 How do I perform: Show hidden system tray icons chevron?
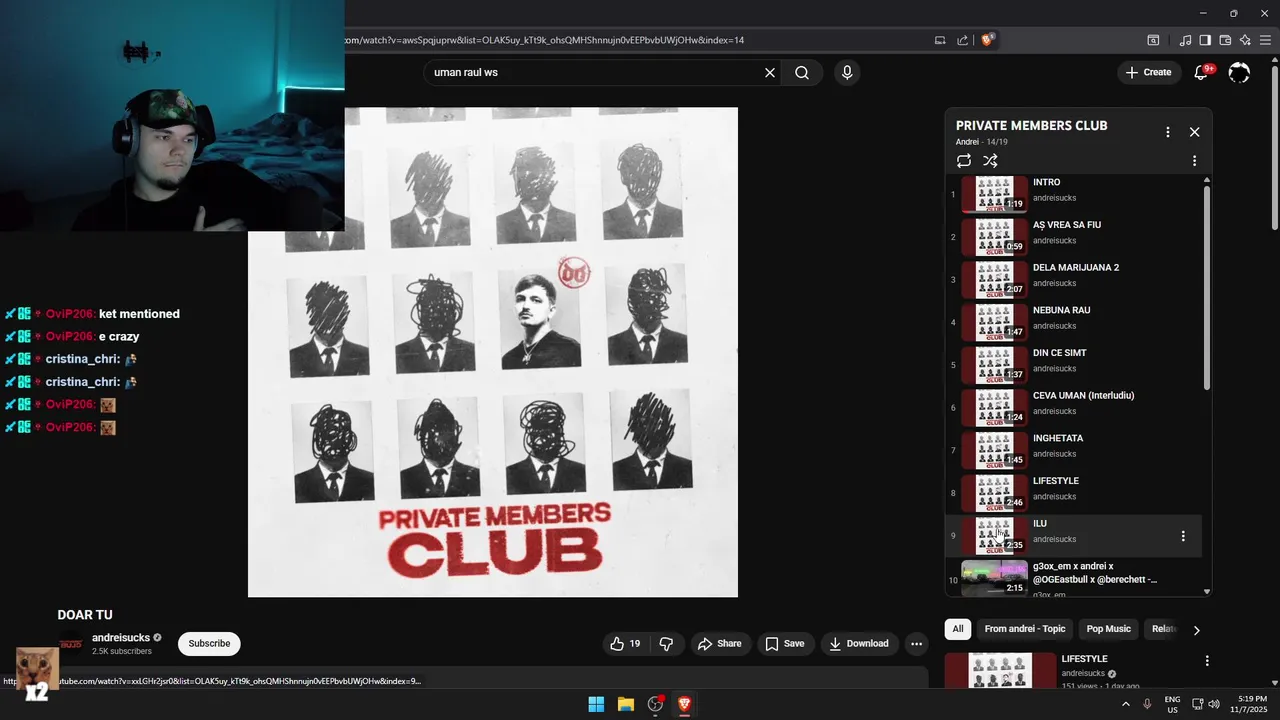1125,704
